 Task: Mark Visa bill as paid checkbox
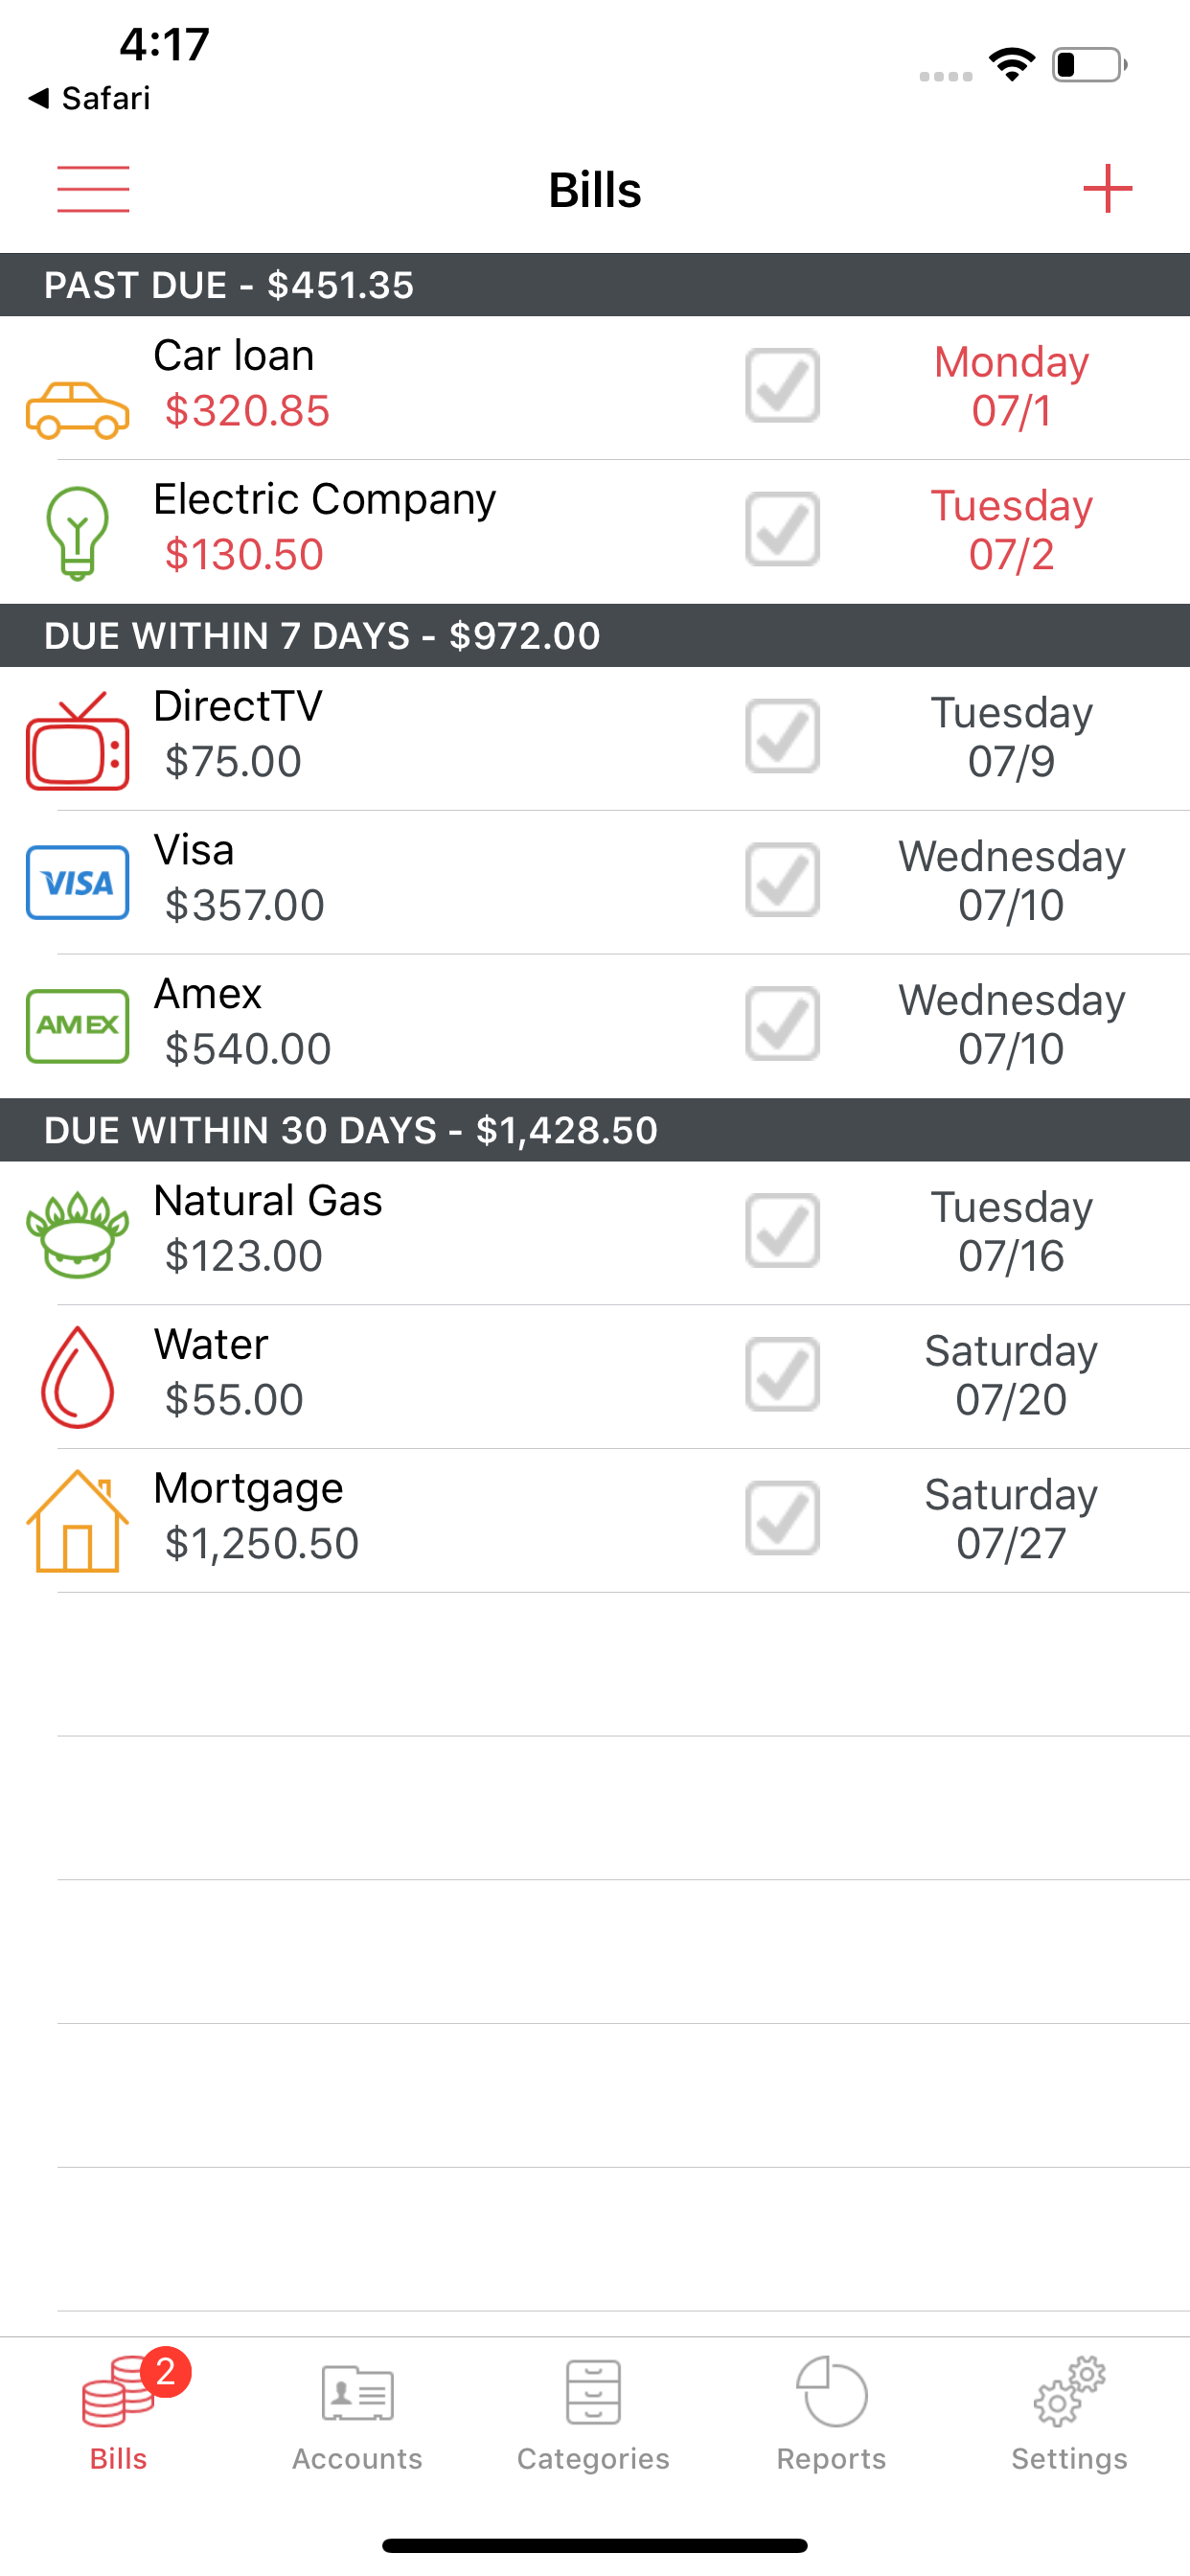coord(782,880)
